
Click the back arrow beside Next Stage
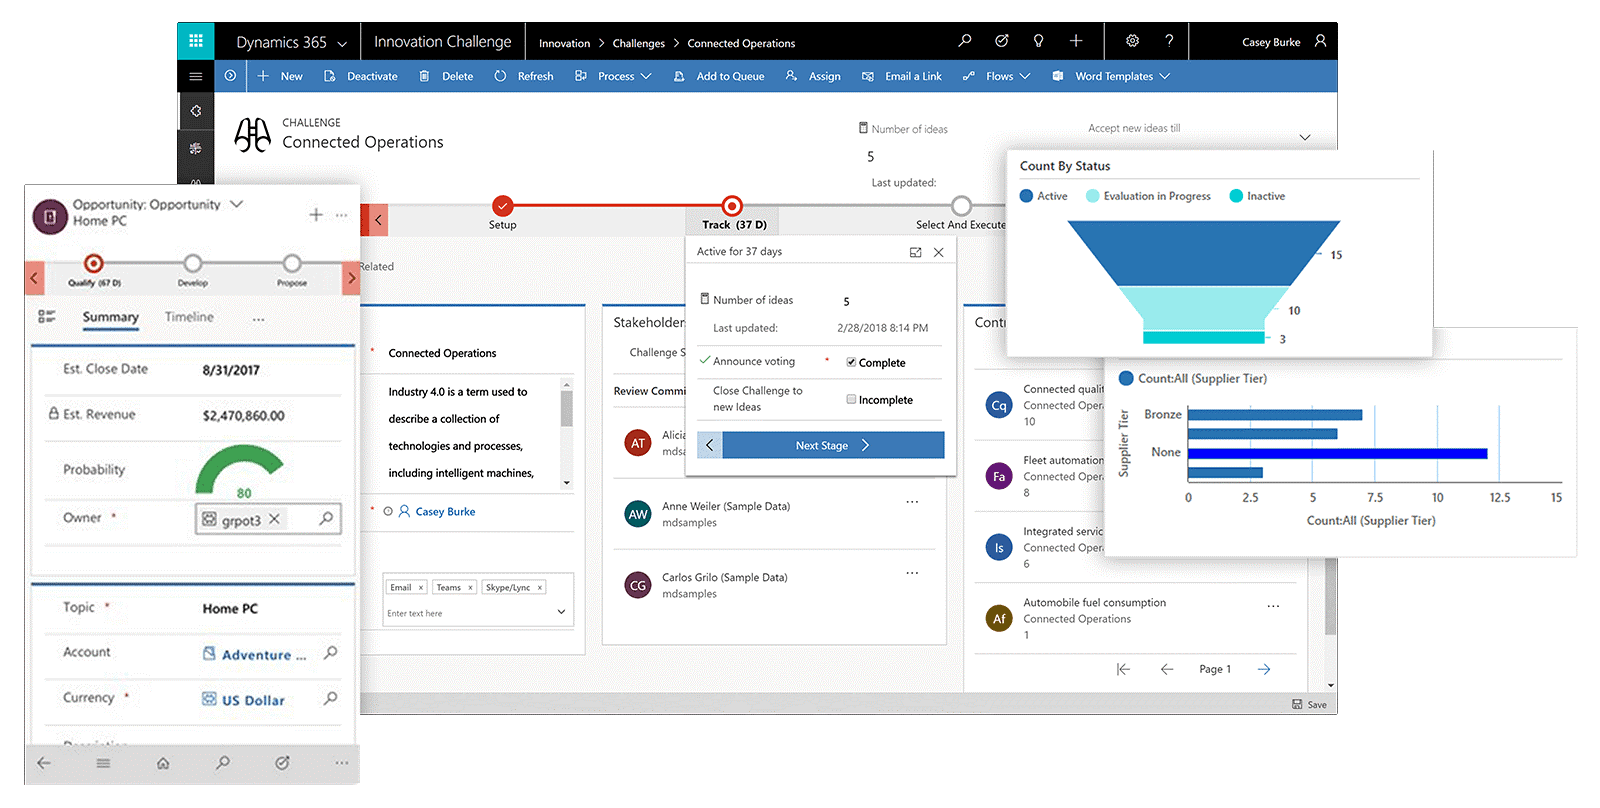710,445
